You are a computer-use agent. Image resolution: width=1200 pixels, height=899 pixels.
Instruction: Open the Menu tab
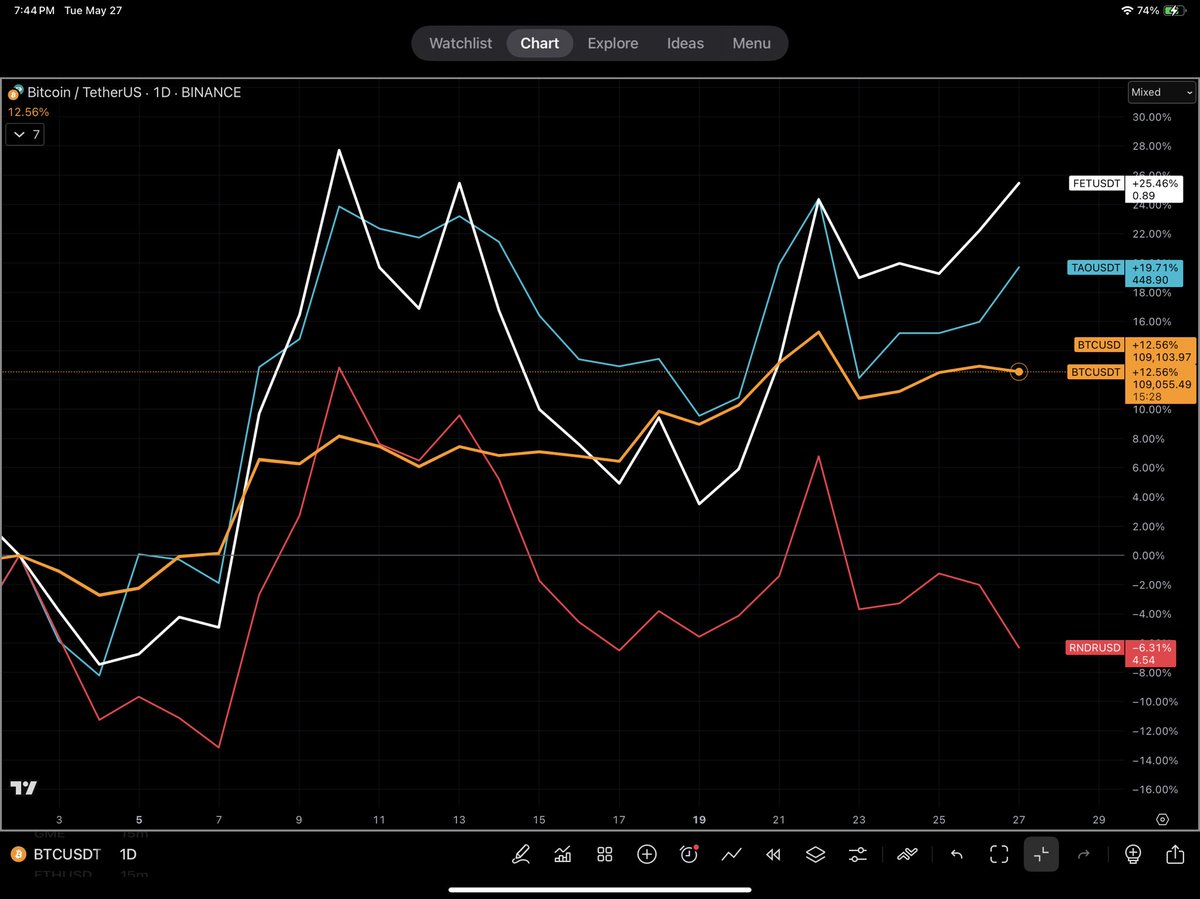tap(751, 44)
